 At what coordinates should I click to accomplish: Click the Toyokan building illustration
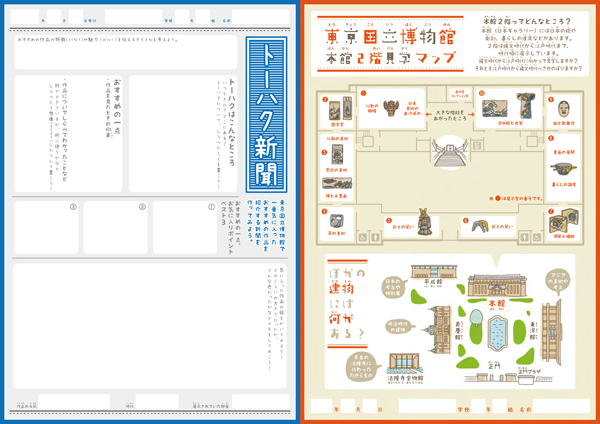[551, 331]
